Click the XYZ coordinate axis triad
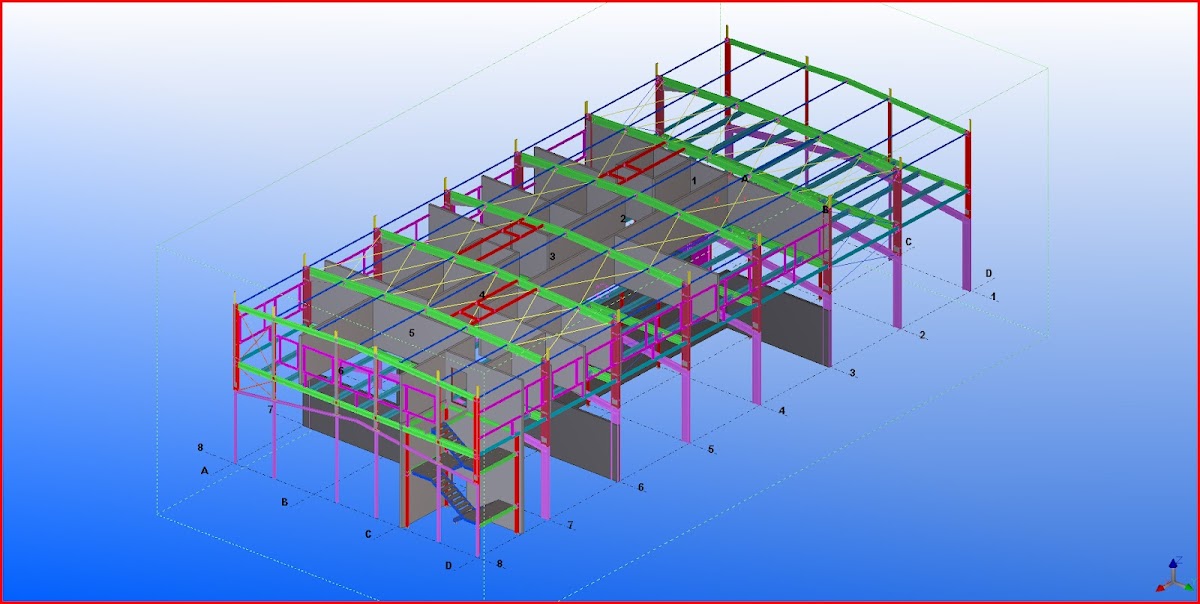 [1171, 580]
